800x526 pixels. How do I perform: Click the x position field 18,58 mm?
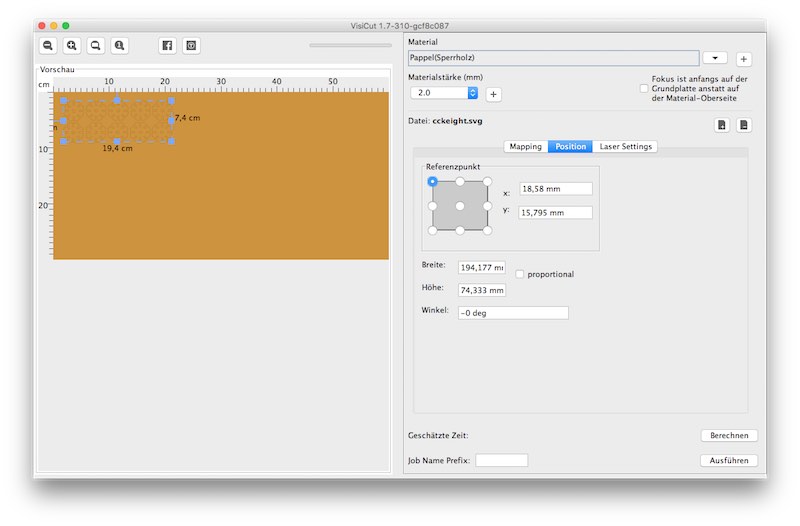click(x=556, y=189)
